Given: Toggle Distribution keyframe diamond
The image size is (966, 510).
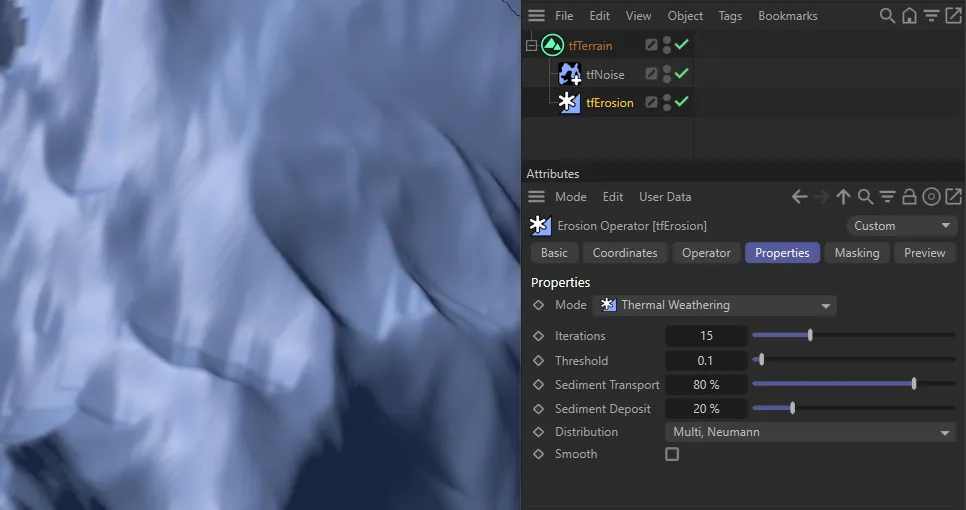Looking at the screenshot, I should (538, 432).
